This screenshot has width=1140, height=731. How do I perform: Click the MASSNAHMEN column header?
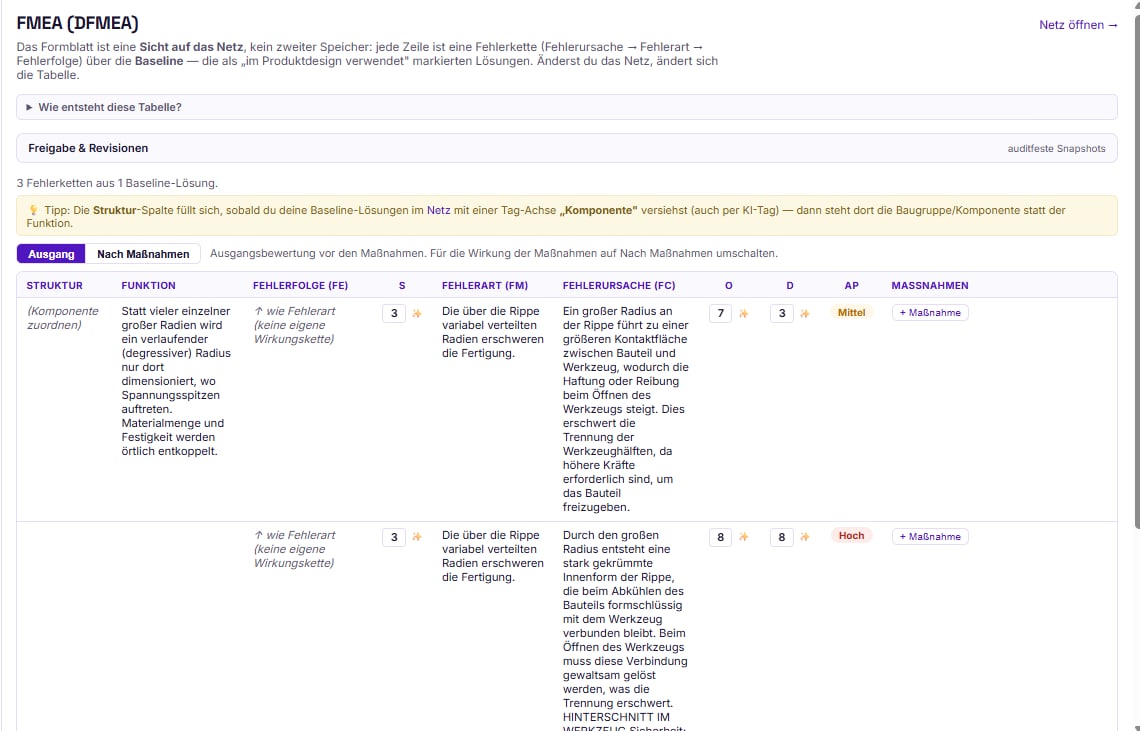click(x=930, y=286)
